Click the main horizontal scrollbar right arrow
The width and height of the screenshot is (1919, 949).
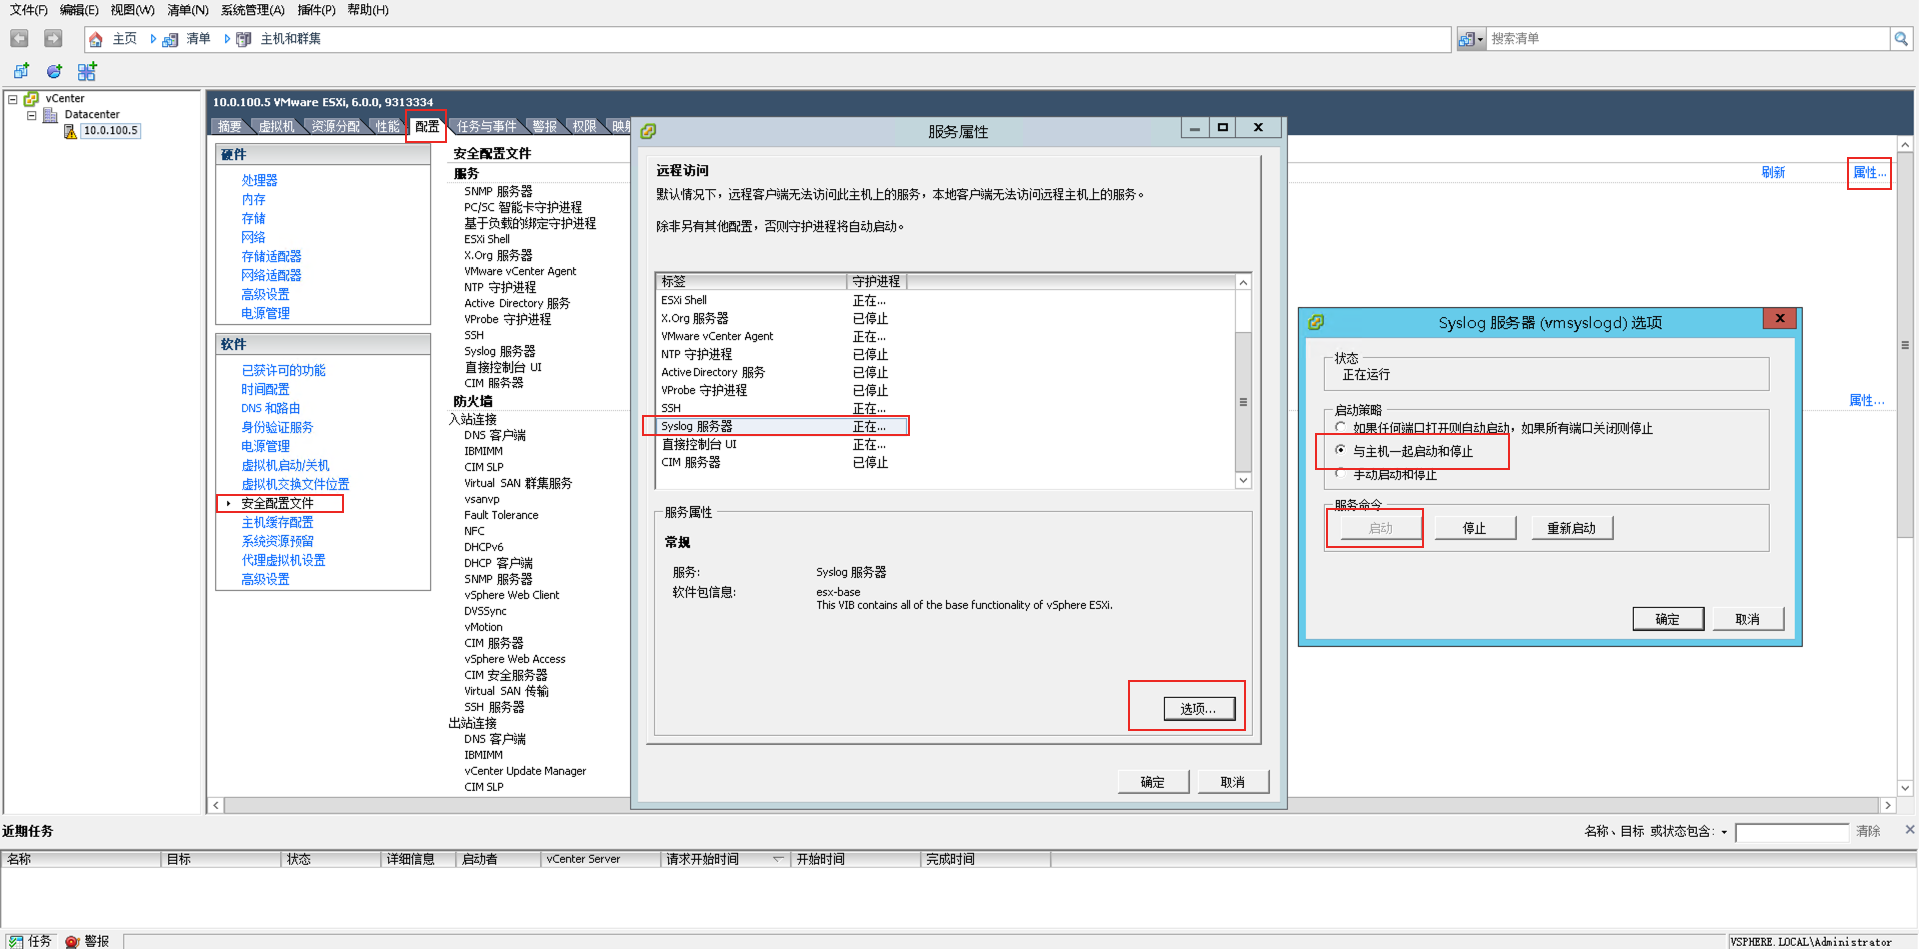[x=1887, y=805]
